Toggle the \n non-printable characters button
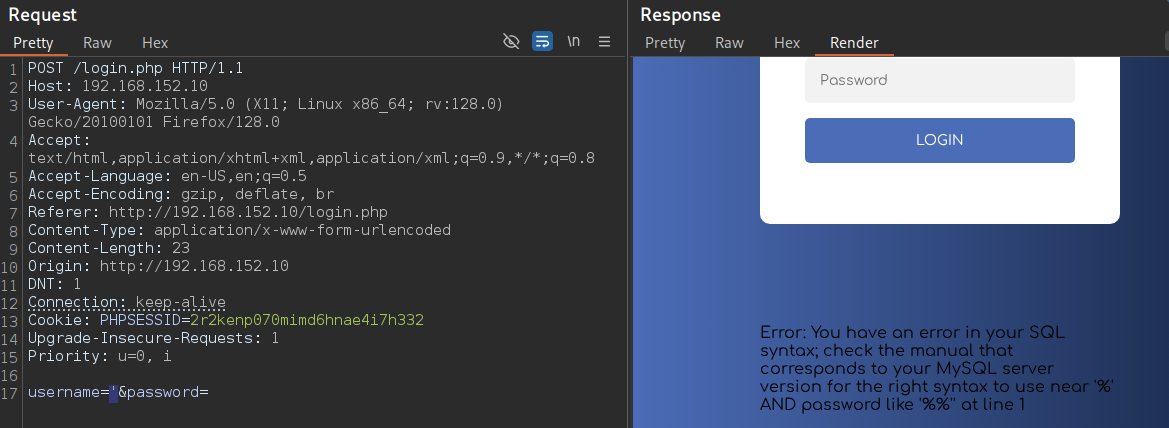Image resolution: width=1169 pixels, height=428 pixels. point(573,41)
